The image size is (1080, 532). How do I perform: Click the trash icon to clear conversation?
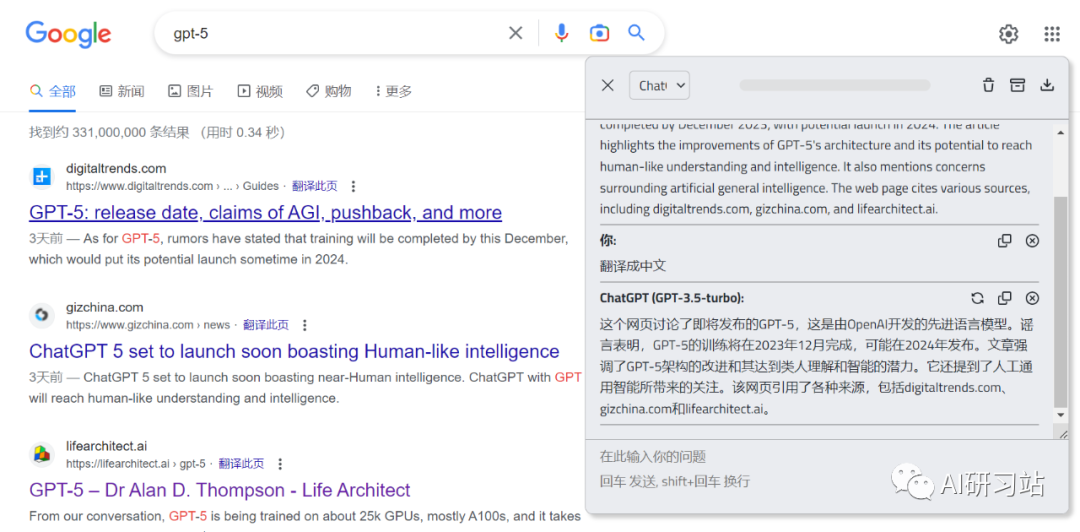pyautogui.click(x=988, y=85)
